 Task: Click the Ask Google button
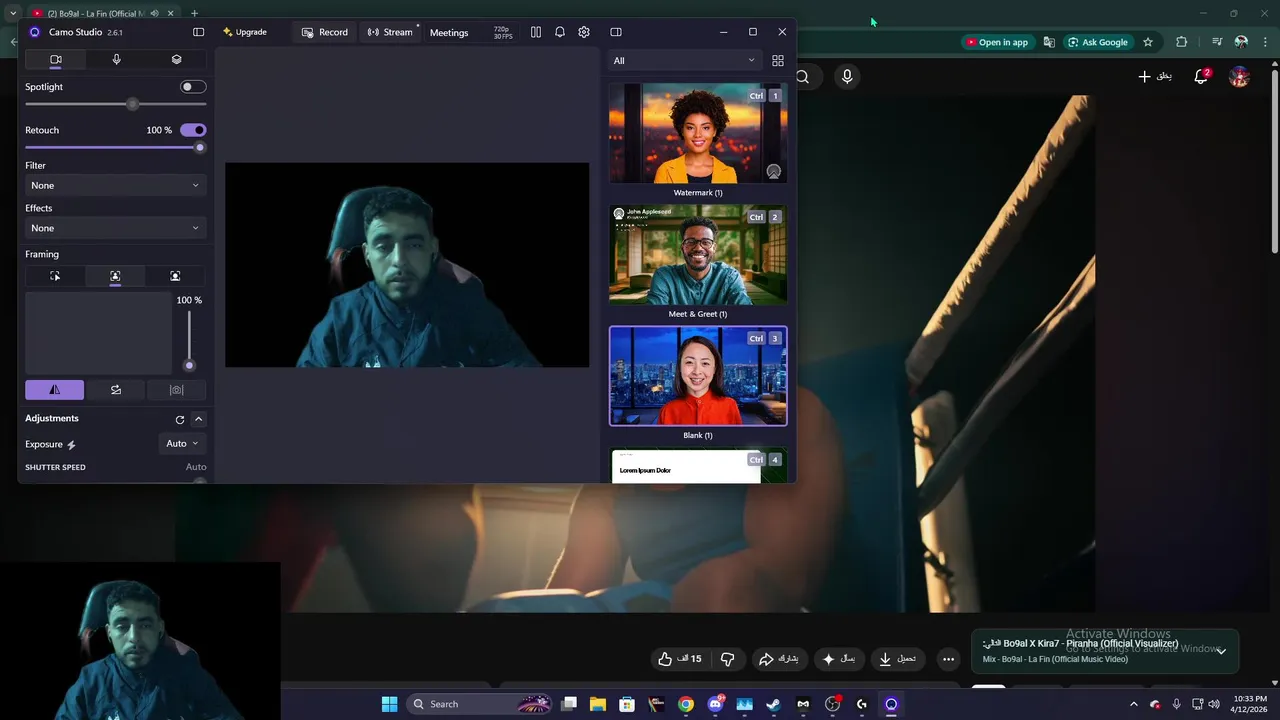1098,42
